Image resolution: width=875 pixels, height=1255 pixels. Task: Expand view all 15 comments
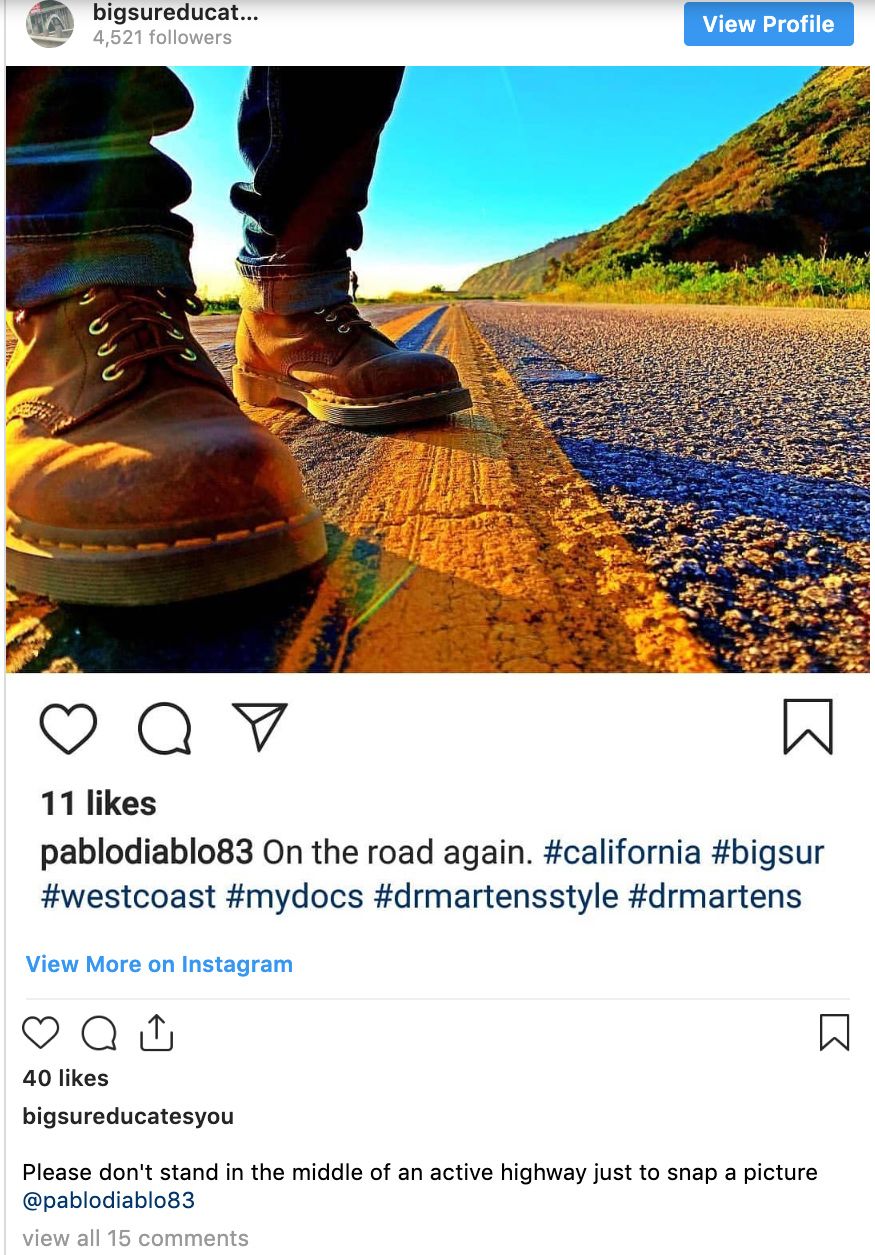click(x=135, y=1238)
